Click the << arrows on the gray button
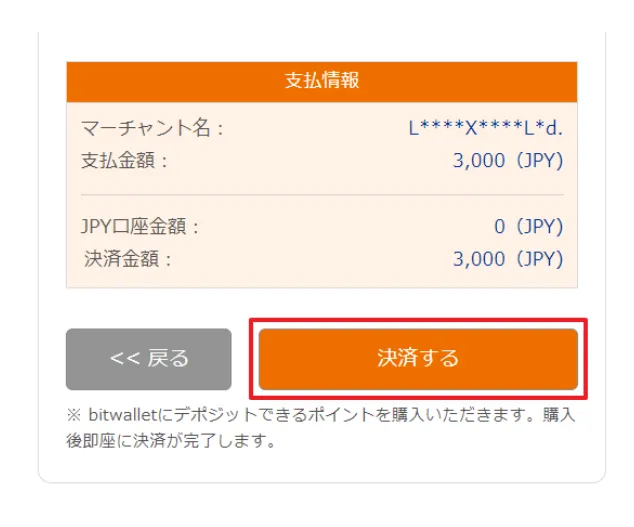 point(124,358)
